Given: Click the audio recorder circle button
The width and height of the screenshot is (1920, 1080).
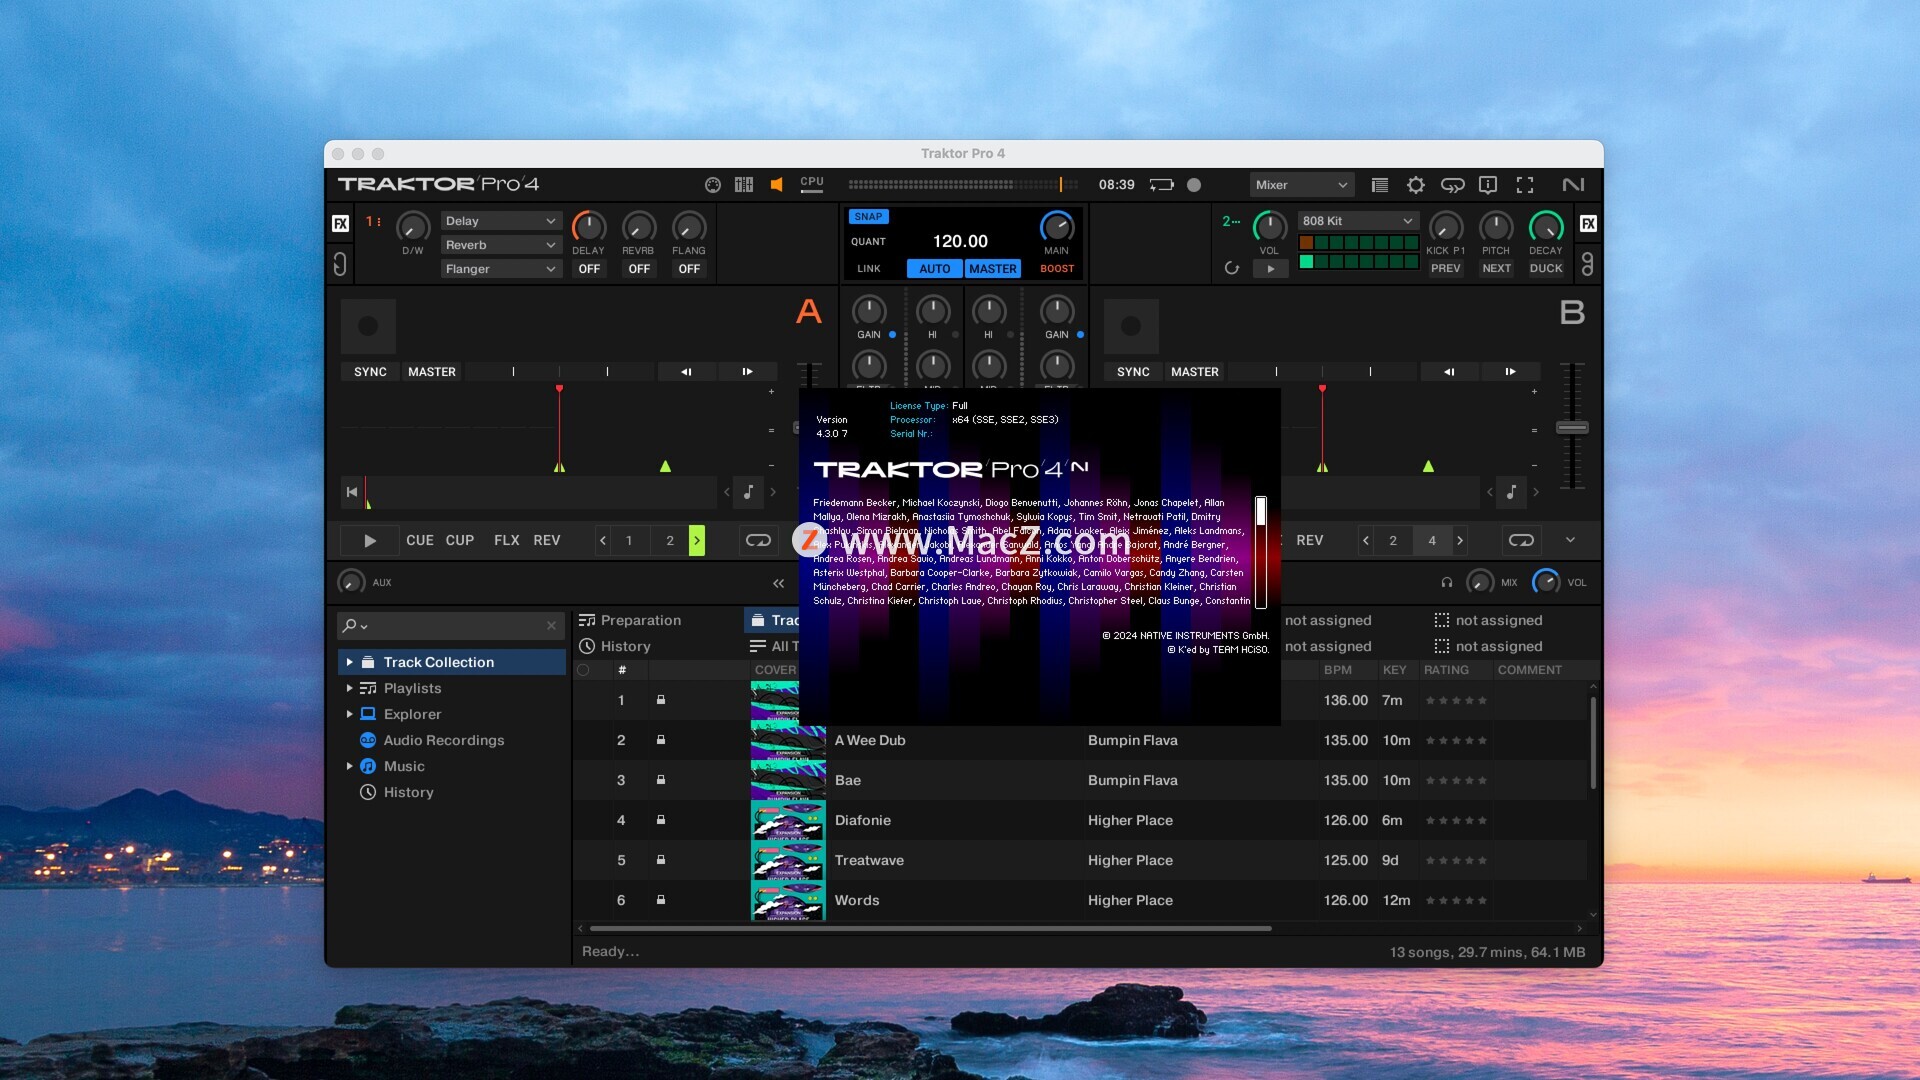Looking at the screenshot, I should point(1193,185).
